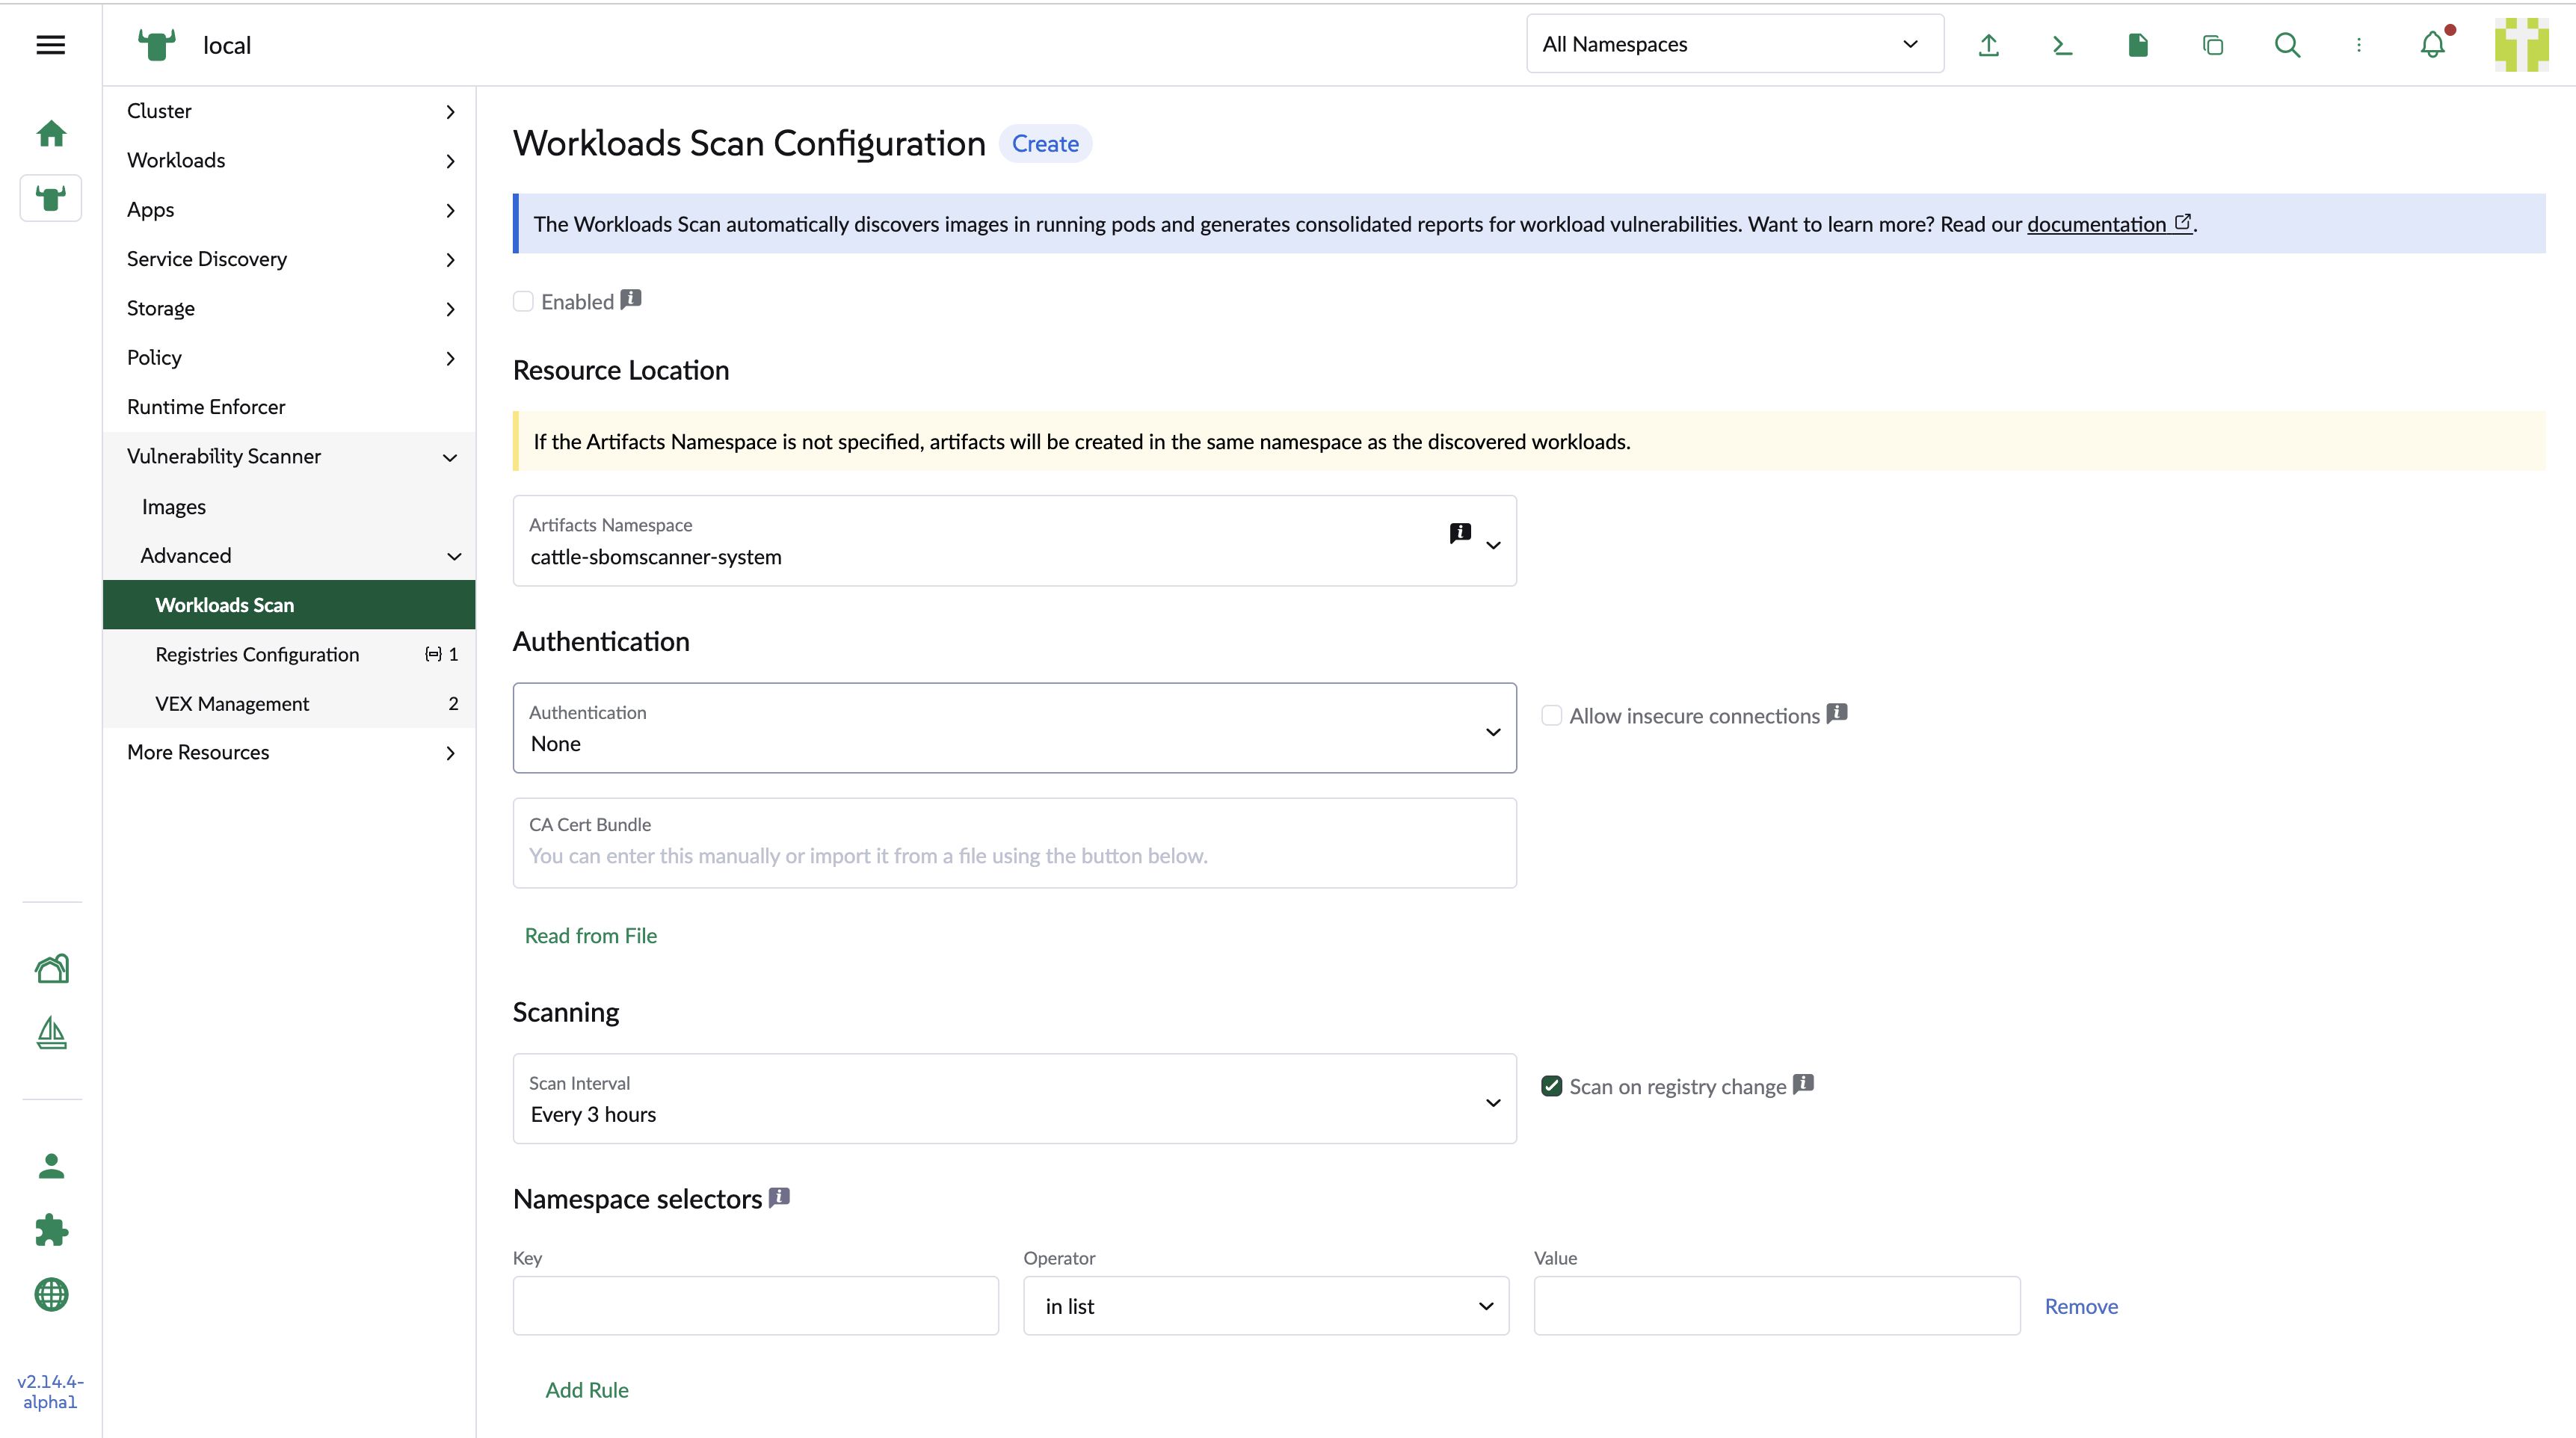Open Cluster Management barn icon
2576x1438 pixels.
[51, 968]
